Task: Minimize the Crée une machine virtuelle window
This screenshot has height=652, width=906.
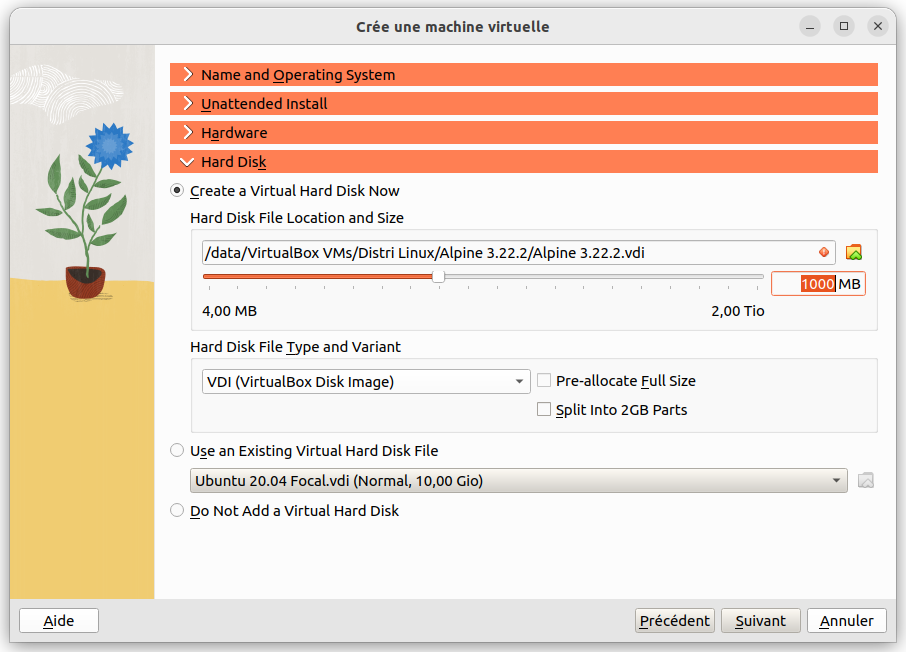Action: click(811, 26)
